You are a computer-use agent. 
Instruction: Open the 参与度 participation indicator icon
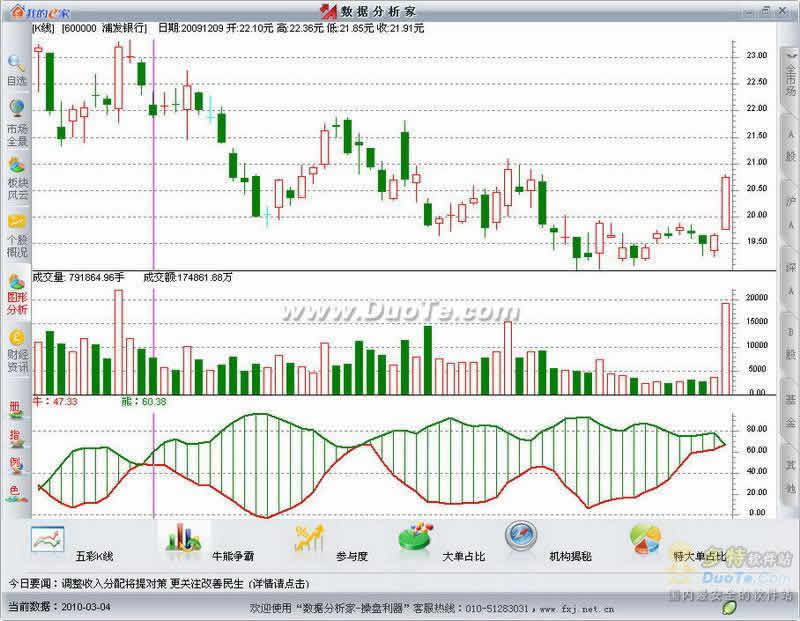(x=308, y=538)
